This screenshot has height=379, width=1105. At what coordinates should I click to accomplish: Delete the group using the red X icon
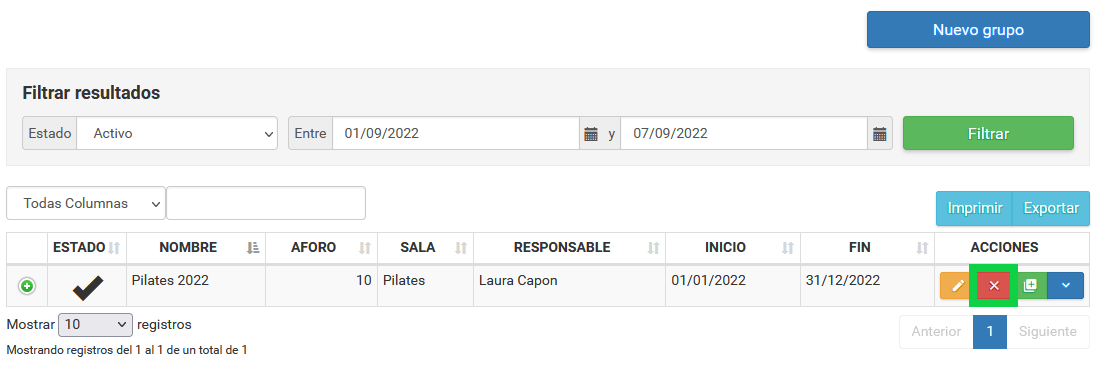(x=994, y=286)
